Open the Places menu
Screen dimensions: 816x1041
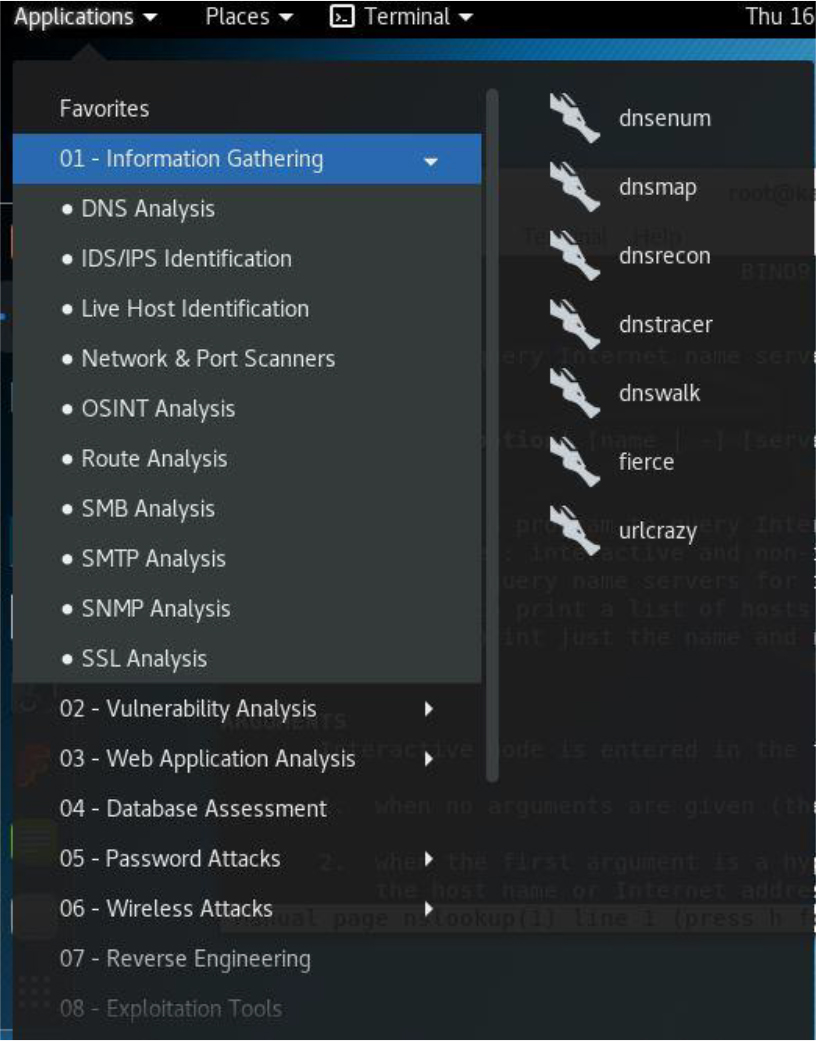(249, 17)
